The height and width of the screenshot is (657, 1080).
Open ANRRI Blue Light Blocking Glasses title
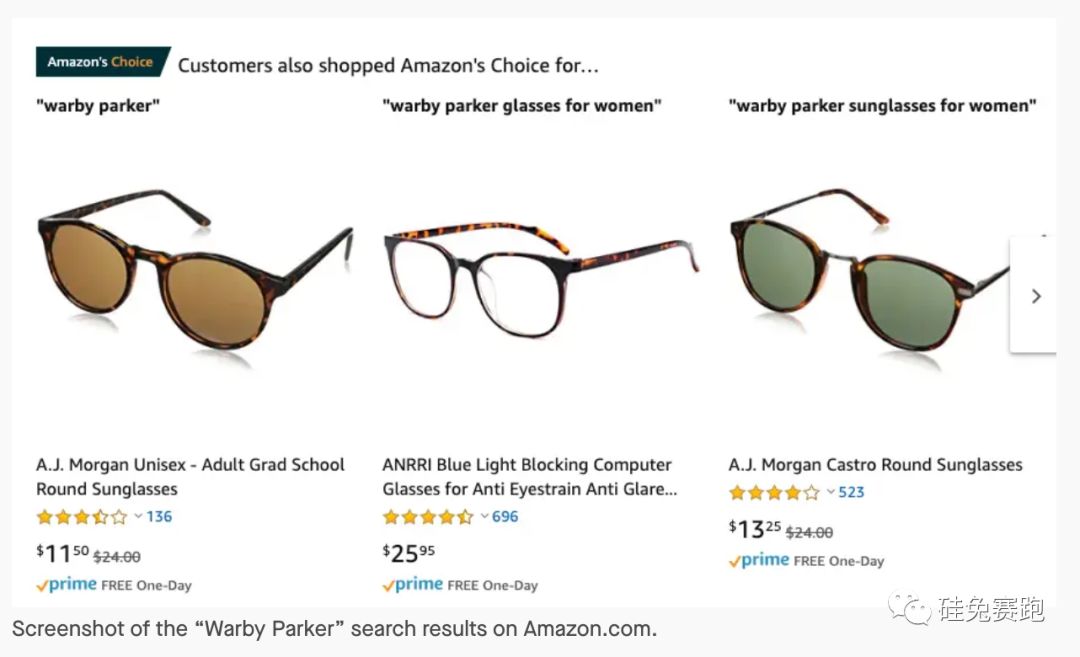tap(529, 477)
